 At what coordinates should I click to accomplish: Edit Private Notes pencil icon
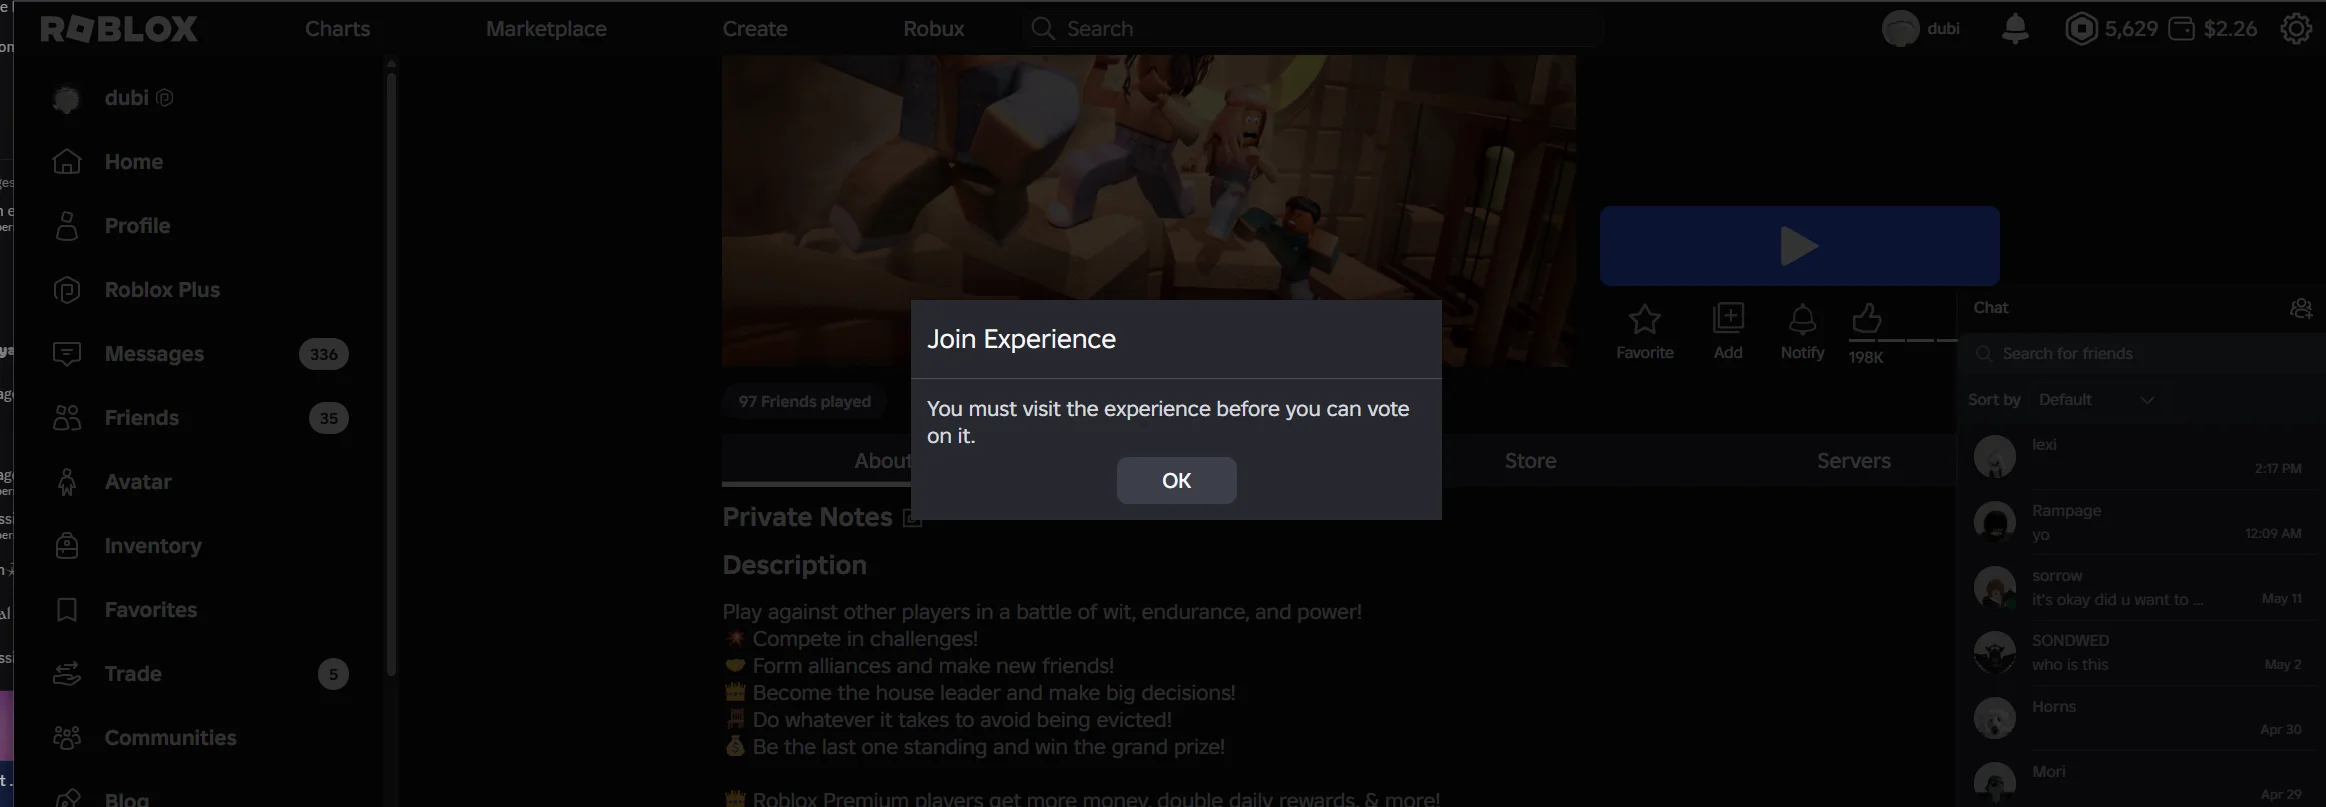tap(912, 518)
